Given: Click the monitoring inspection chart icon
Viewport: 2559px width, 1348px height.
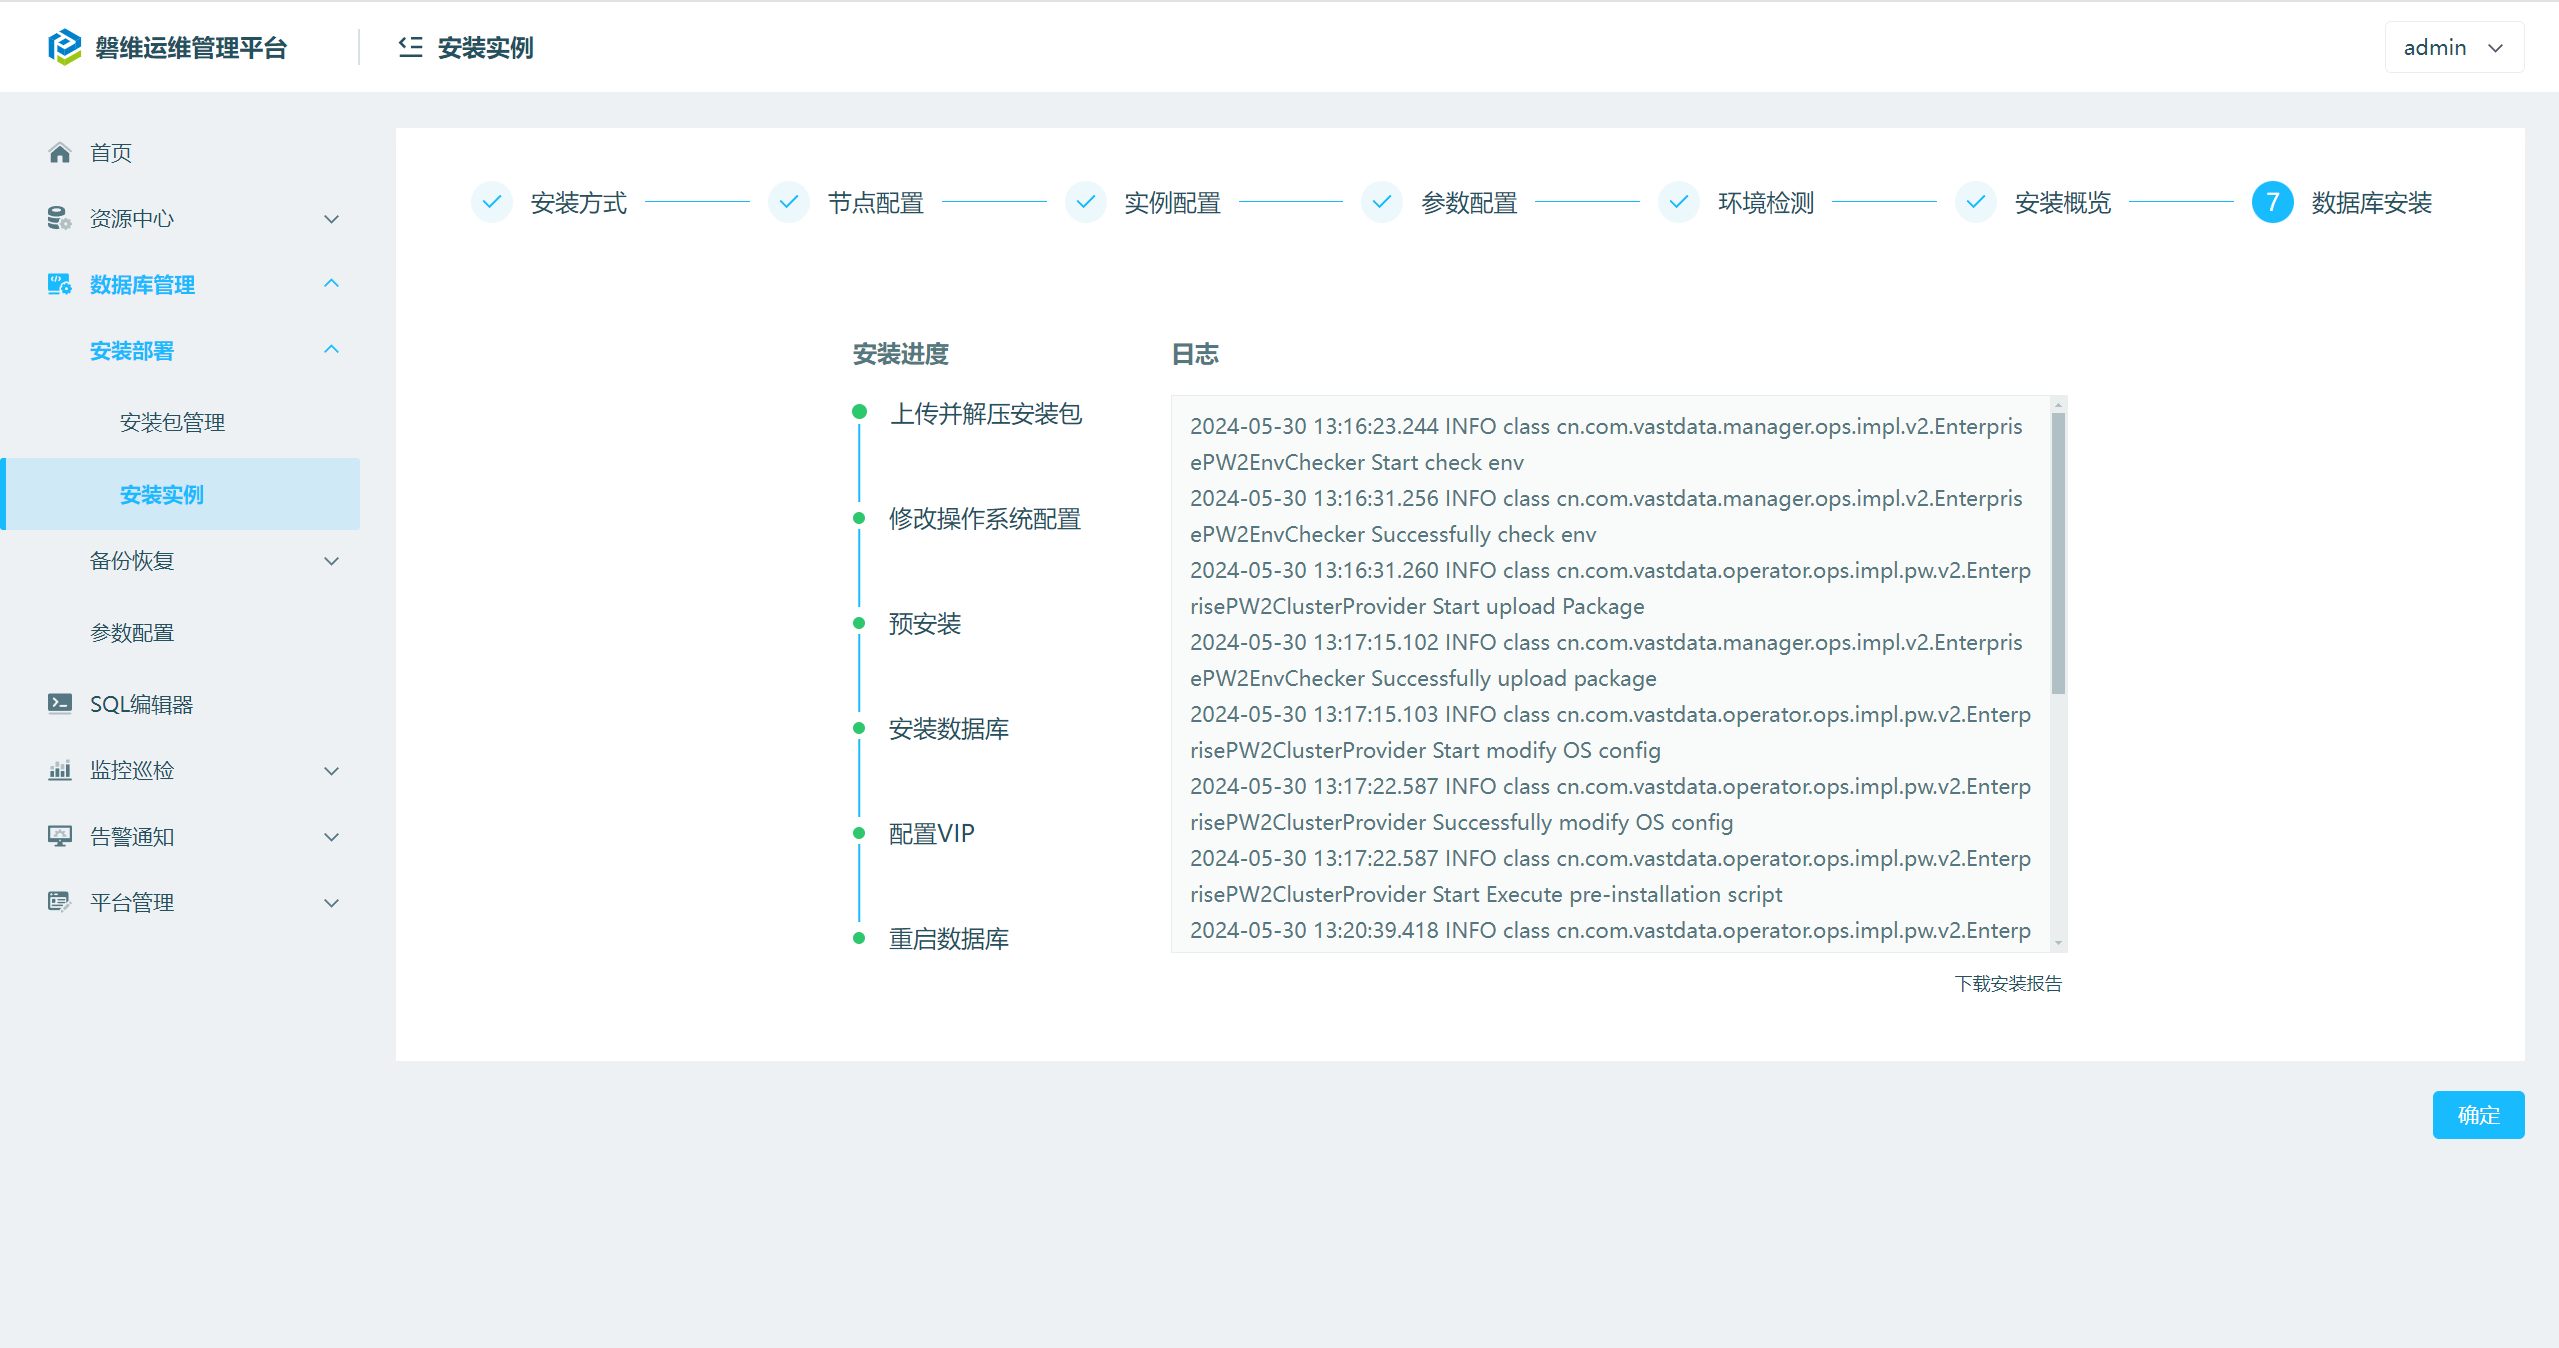Looking at the screenshot, I should pos(60,770).
